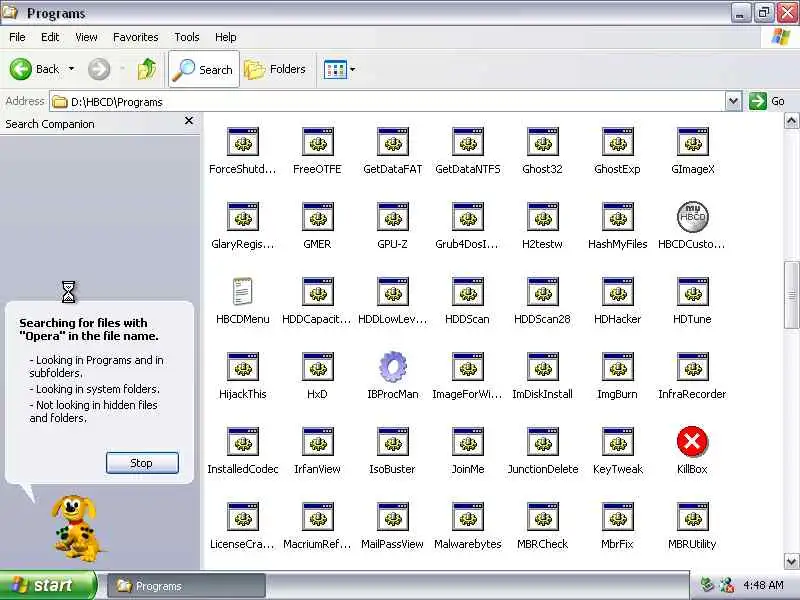Select the HDDScan icon
This screenshot has height=600, width=800.
(468, 291)
